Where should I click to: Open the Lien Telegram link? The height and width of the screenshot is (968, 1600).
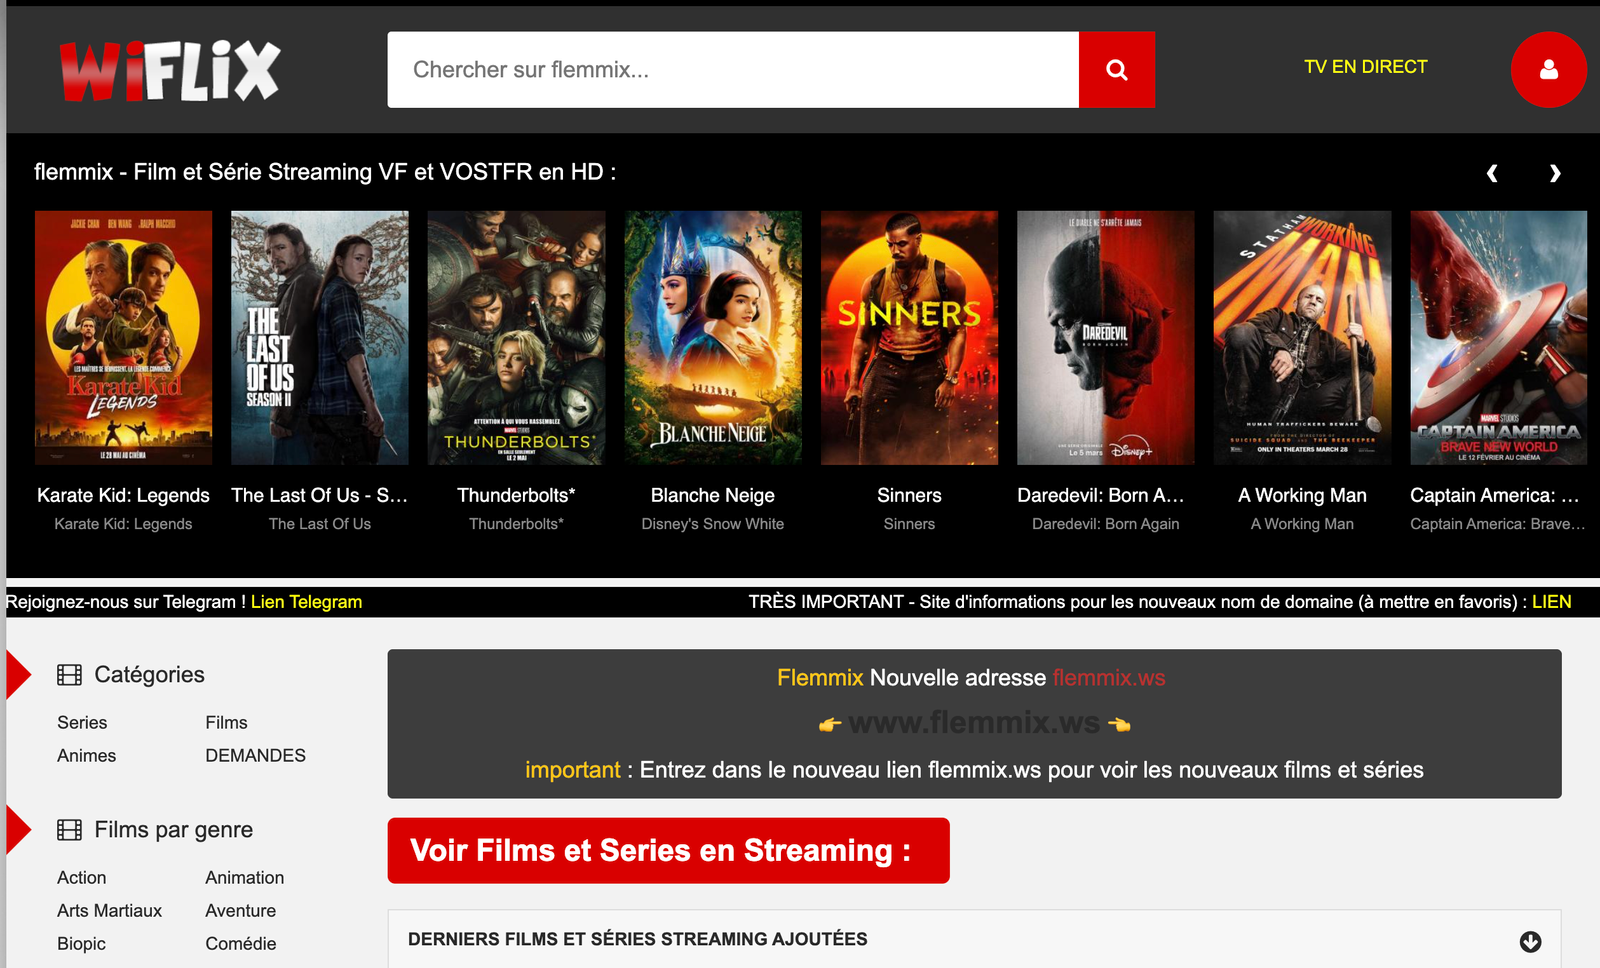tap(306, 602)
